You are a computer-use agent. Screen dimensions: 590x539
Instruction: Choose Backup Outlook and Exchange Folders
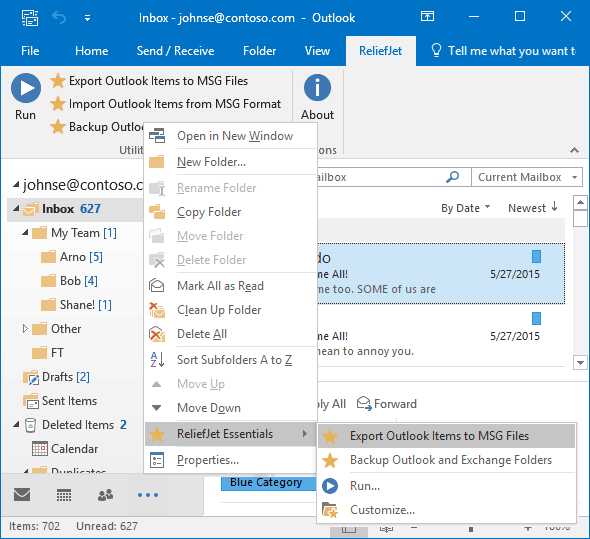point(446,460)
